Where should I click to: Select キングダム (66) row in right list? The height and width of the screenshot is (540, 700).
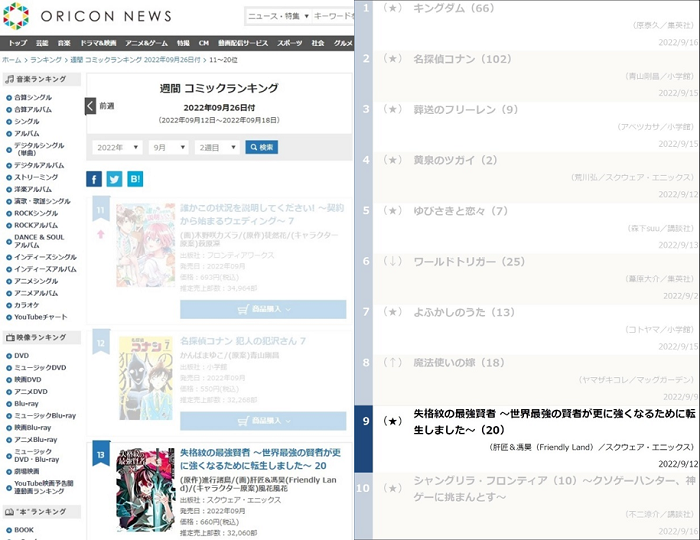(x=527, y=25)
